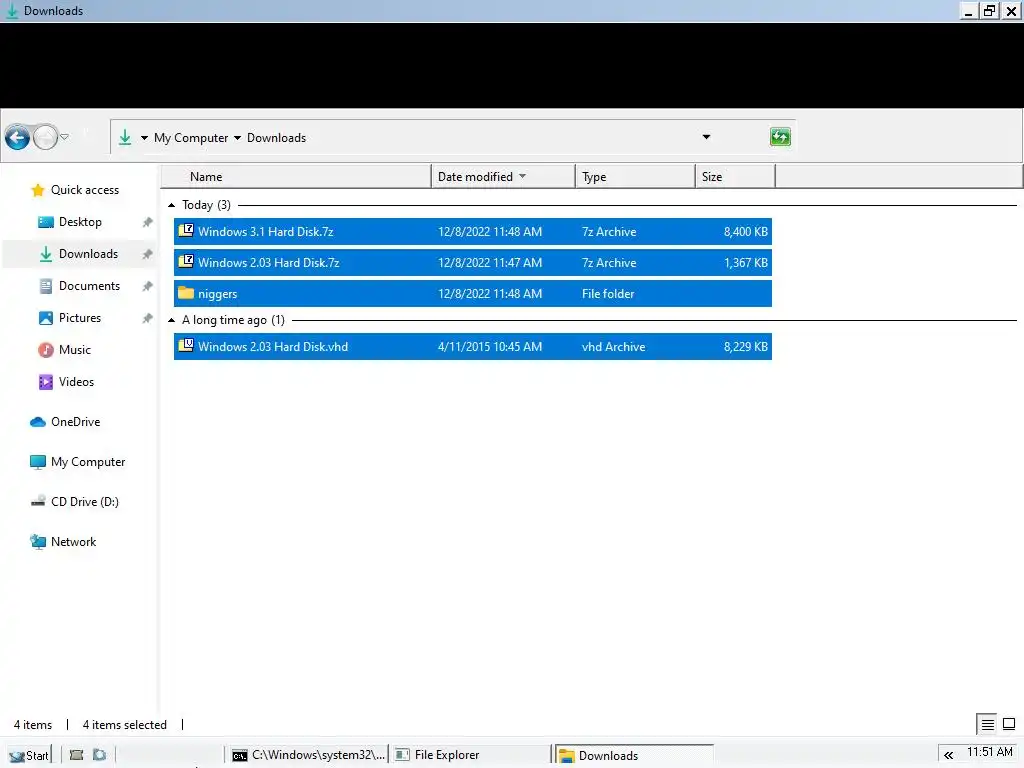This screenshot has width=1024, height=768.
Task: Select file name Windows 2.03 Hard Disk.vhd
Action: point(273,347)
